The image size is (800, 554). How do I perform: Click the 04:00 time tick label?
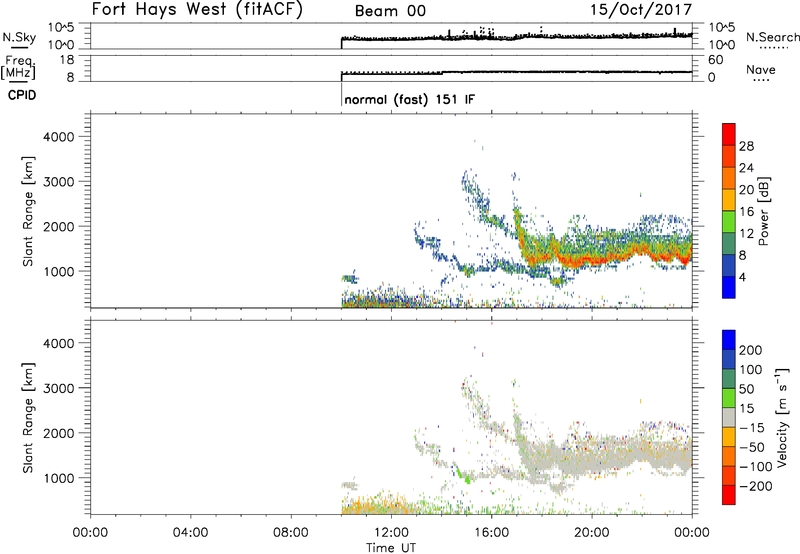[x=190, y=533]
